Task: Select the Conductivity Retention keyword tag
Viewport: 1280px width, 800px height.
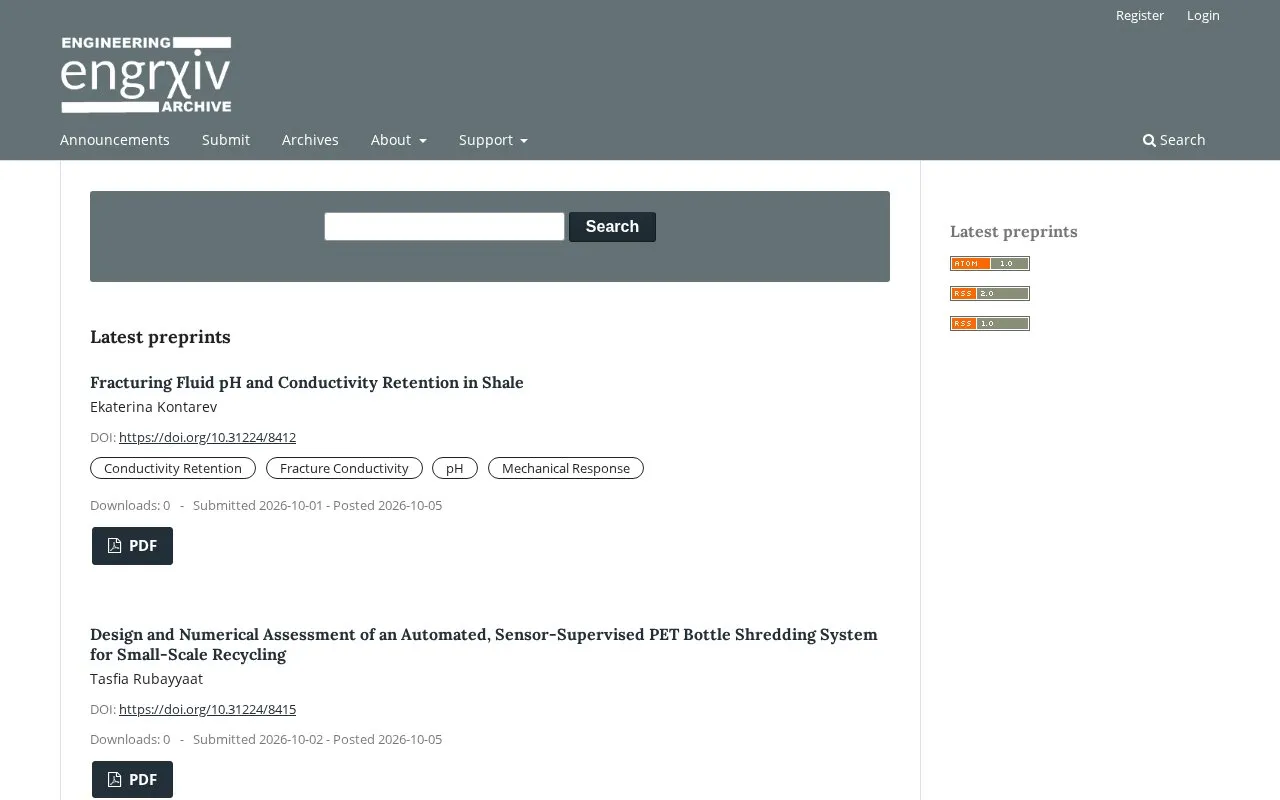Action: (173, 468)
